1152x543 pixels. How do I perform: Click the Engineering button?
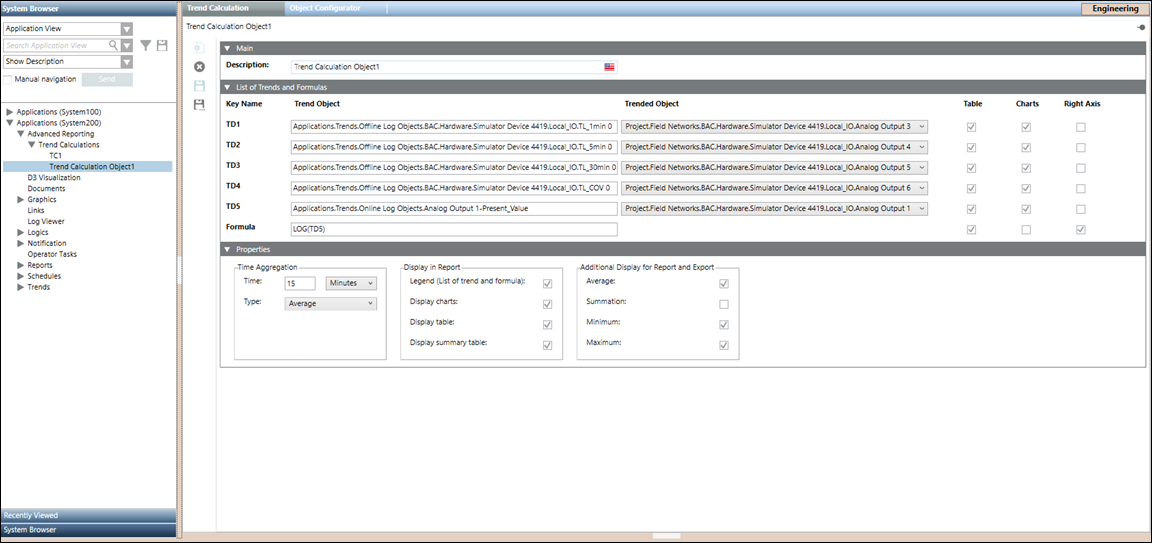click(x=1115, y=8)
